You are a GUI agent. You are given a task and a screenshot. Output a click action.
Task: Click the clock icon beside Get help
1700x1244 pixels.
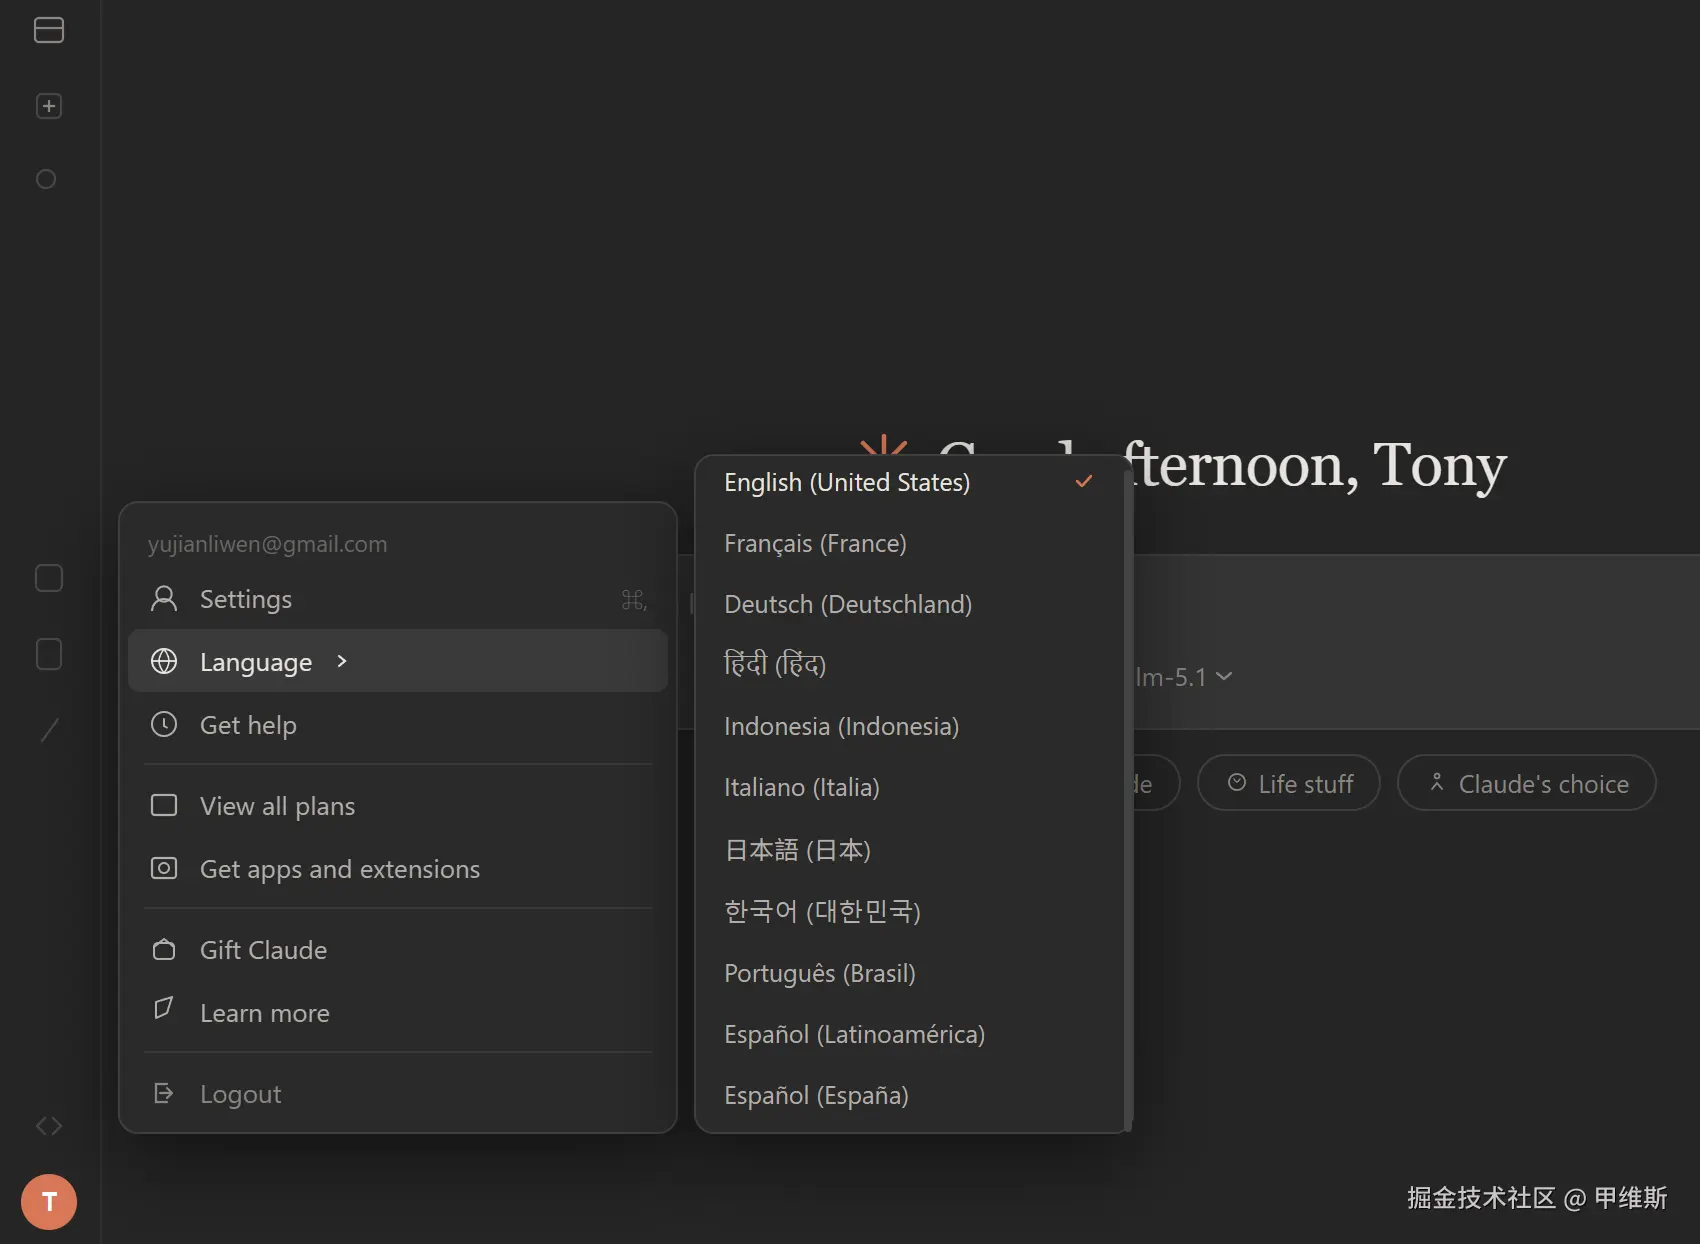pos(164,724)
